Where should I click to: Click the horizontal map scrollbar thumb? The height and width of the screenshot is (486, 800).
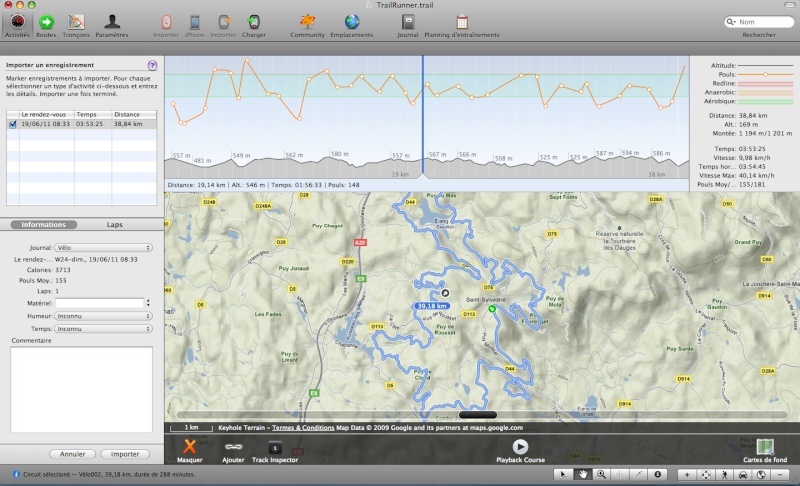coord(478,415)
